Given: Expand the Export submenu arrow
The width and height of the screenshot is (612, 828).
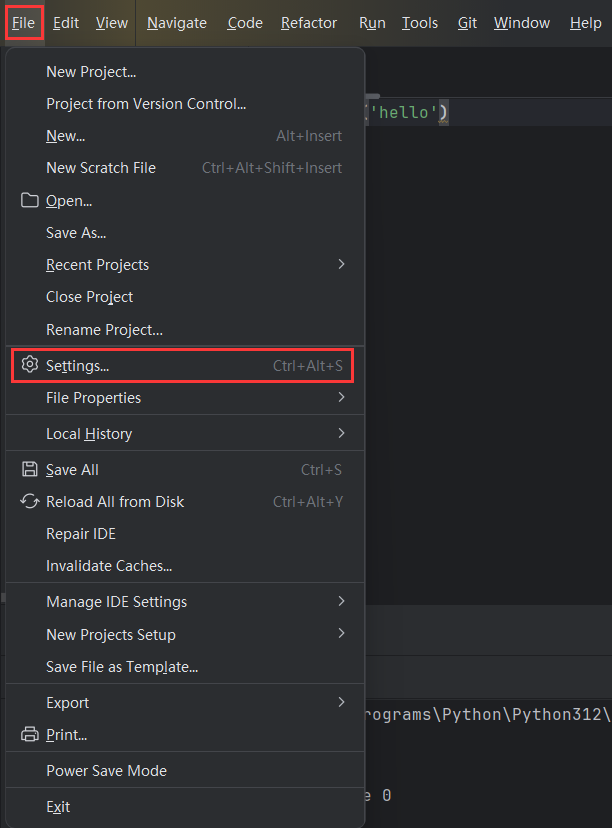Looking at the screenshot, I should click(x=341, y=703).
